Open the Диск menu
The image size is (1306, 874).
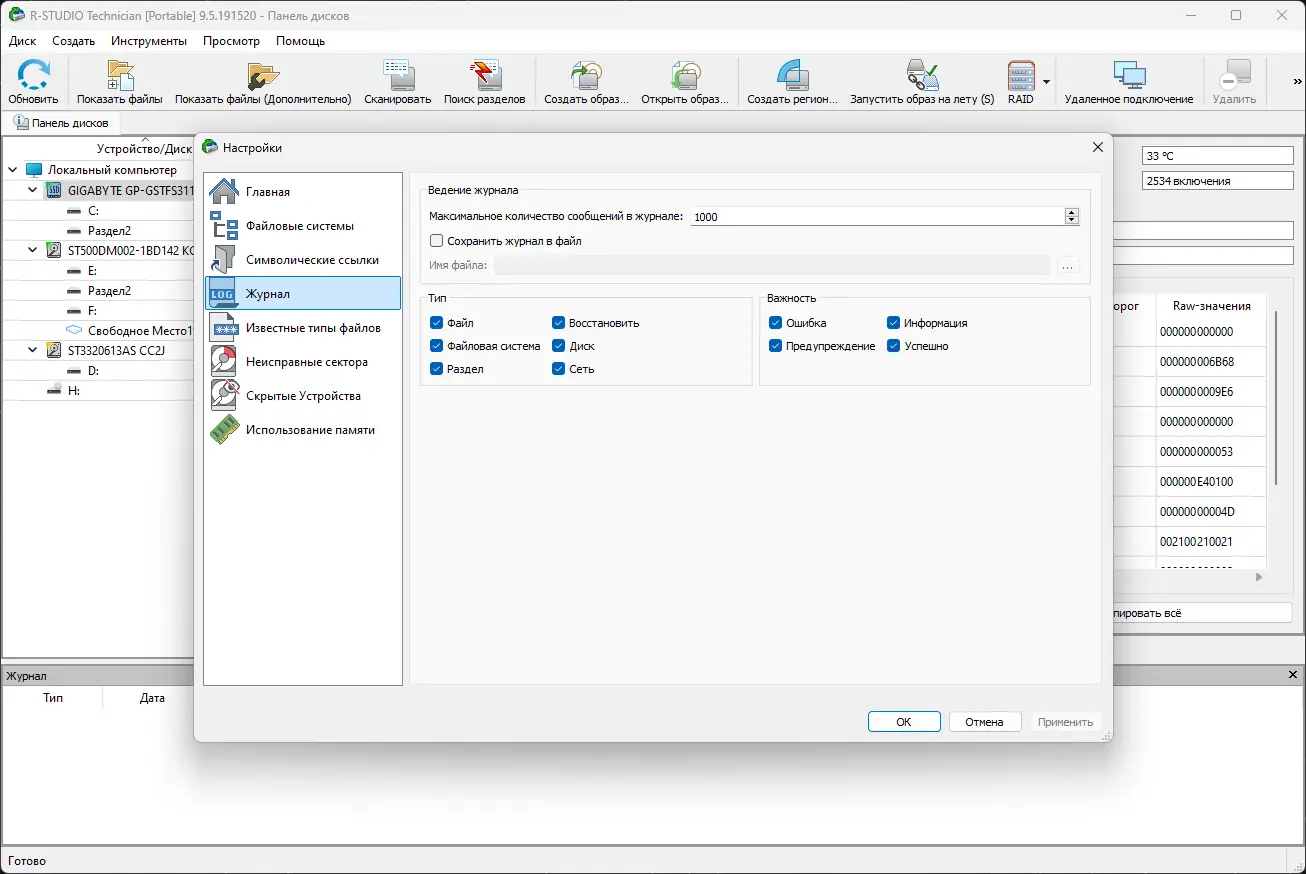coord(22,41)
